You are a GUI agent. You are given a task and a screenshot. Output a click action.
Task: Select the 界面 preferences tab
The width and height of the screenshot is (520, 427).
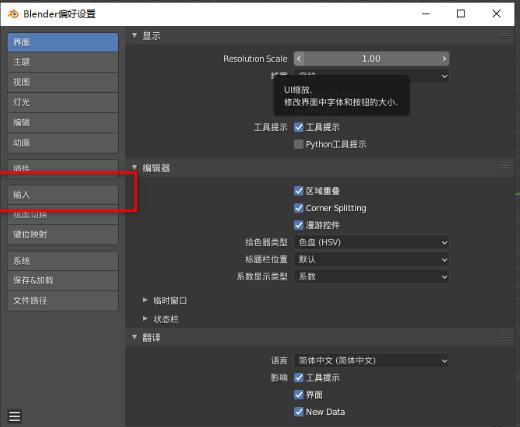click(63, 42)
